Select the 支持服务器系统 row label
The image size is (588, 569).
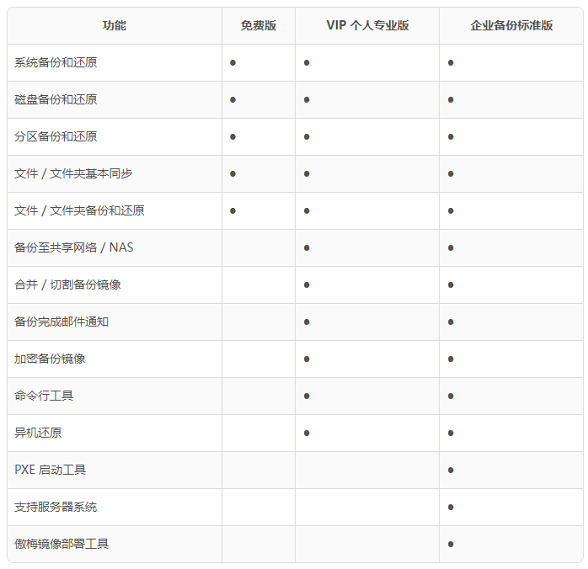pyautogui.click(x=56, y=507)
